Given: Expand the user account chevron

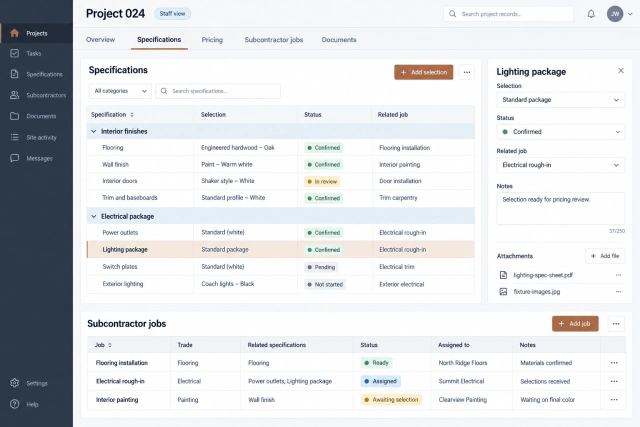Looking at the screenshot, I should [x=630, y=14].
